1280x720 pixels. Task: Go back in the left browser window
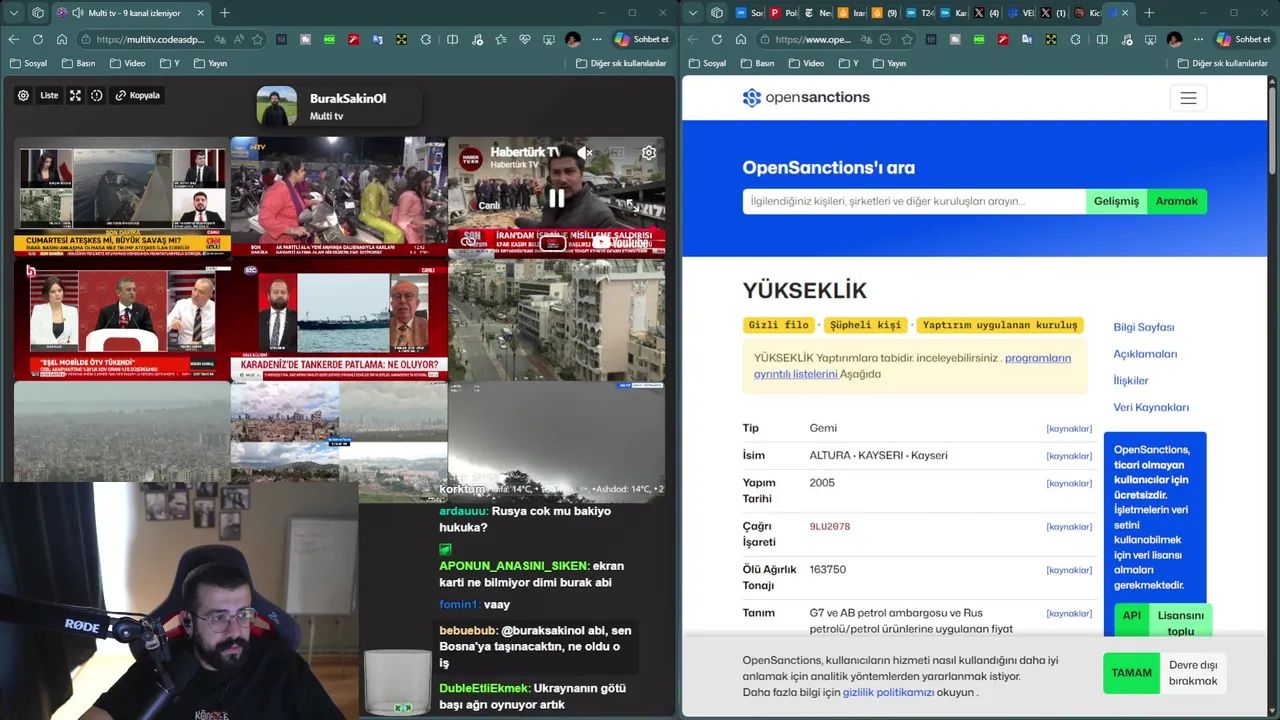14,39
